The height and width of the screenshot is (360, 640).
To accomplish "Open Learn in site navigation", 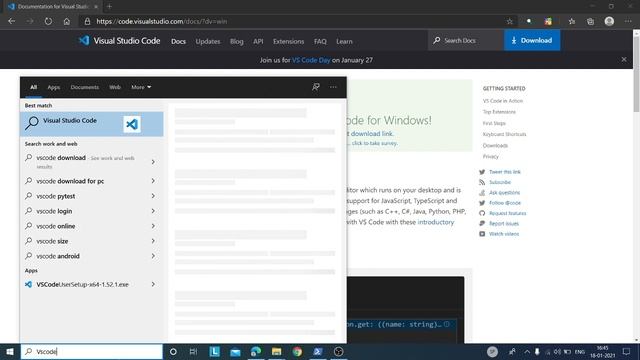I will pyautogui.click(x=344, y=41).
